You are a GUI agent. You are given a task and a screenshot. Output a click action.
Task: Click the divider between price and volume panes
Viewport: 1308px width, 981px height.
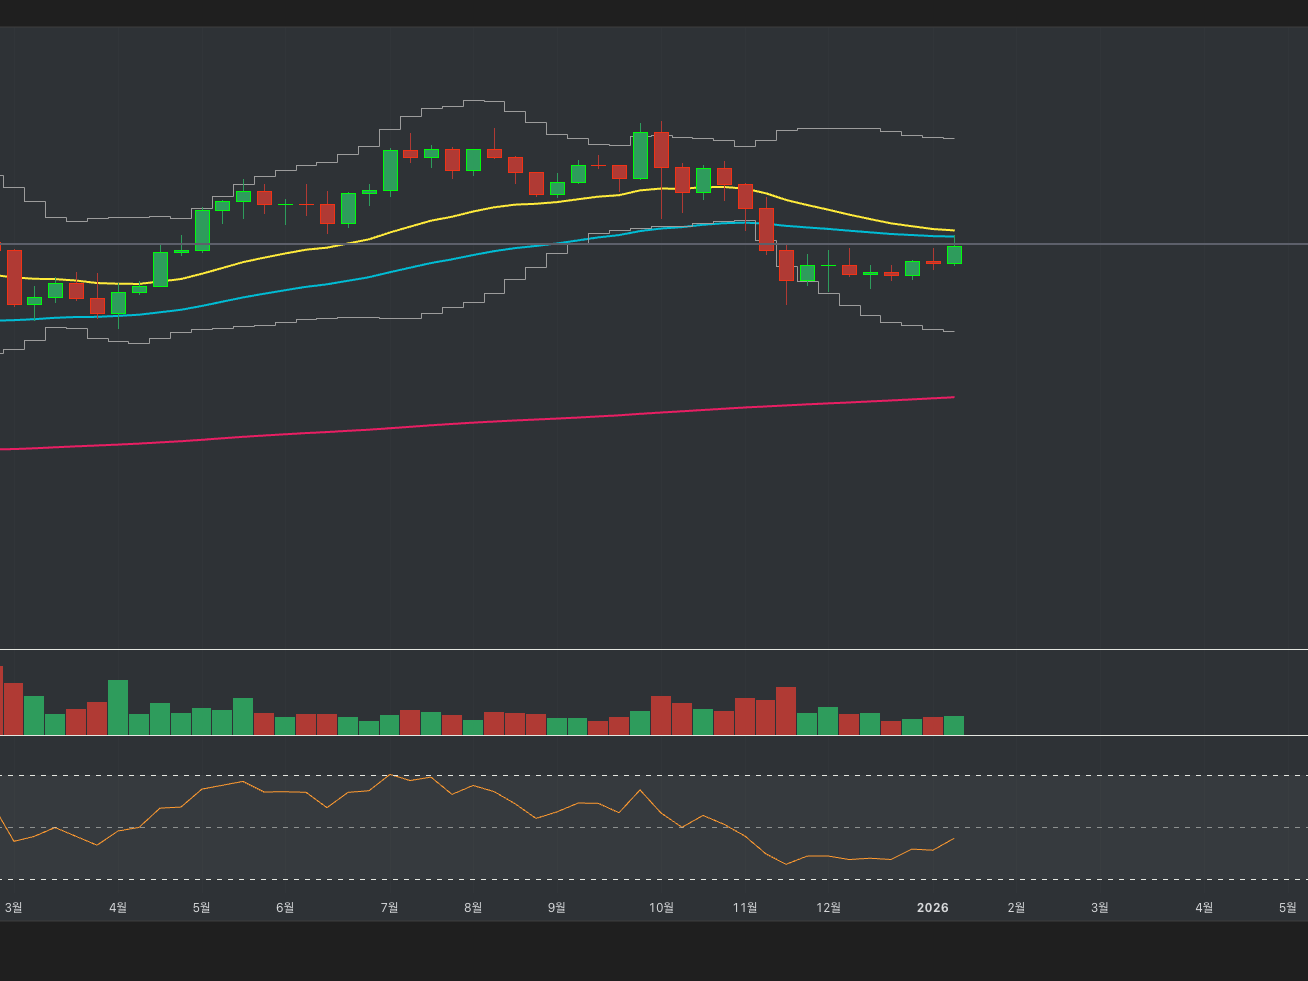point(1100,650)
